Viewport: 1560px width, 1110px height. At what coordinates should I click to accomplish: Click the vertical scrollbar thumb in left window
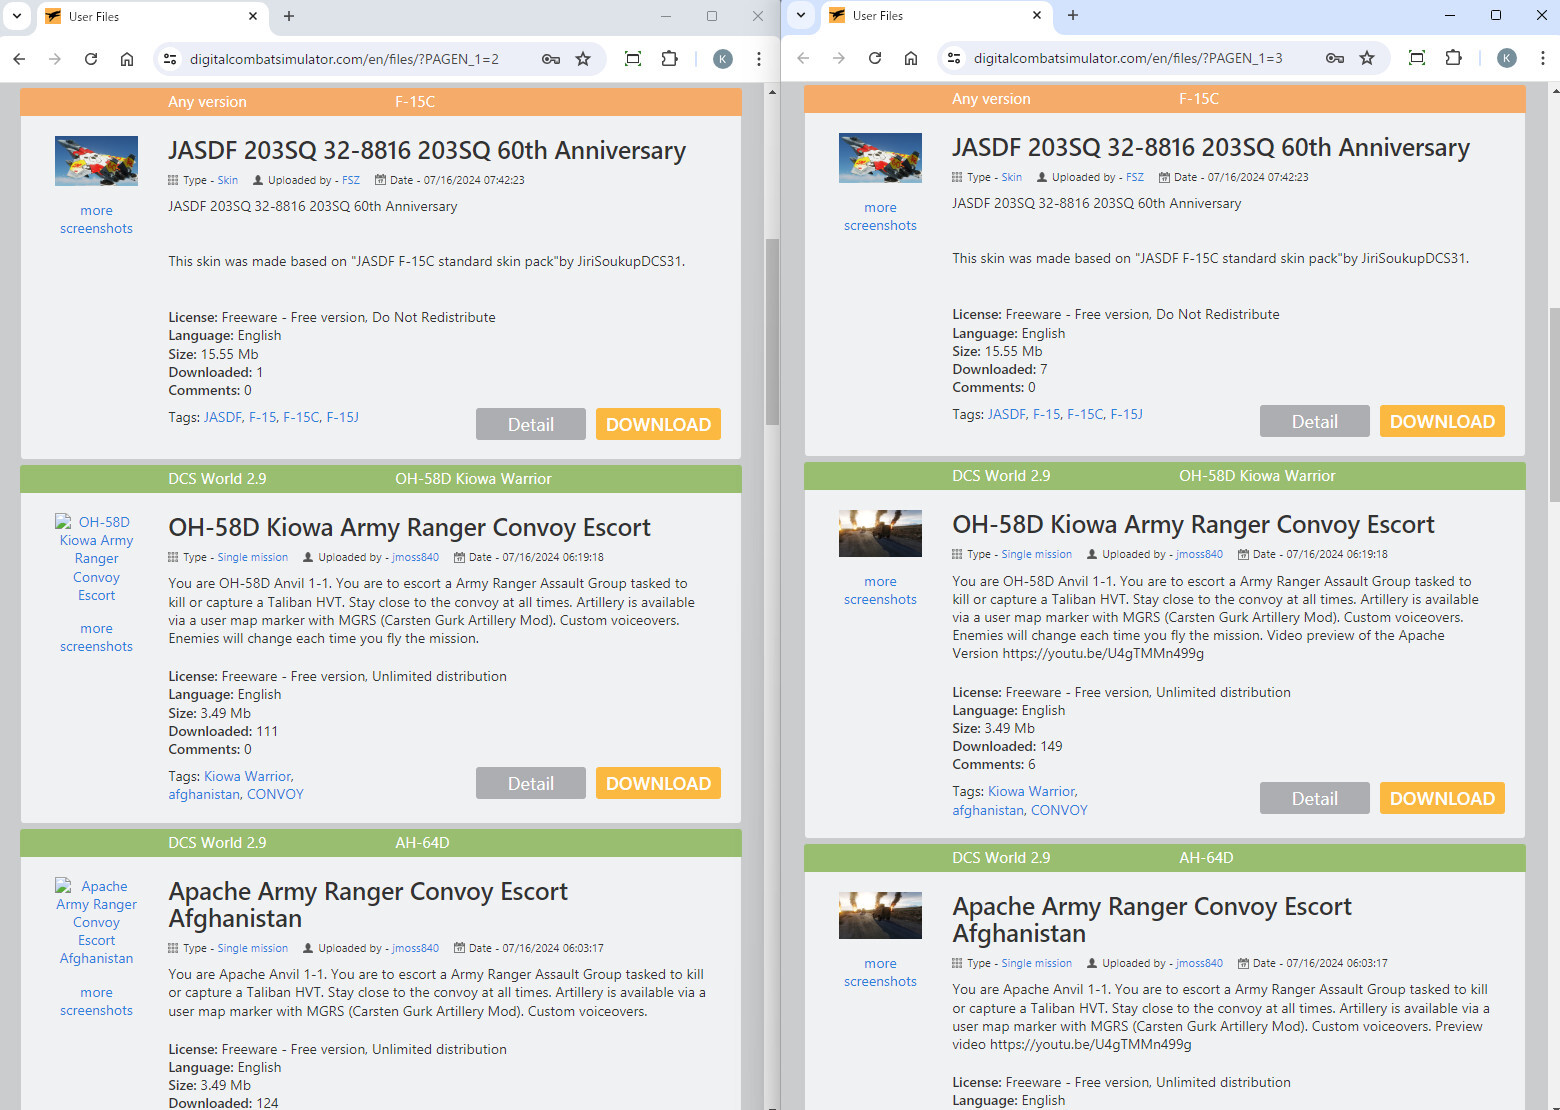772,331
